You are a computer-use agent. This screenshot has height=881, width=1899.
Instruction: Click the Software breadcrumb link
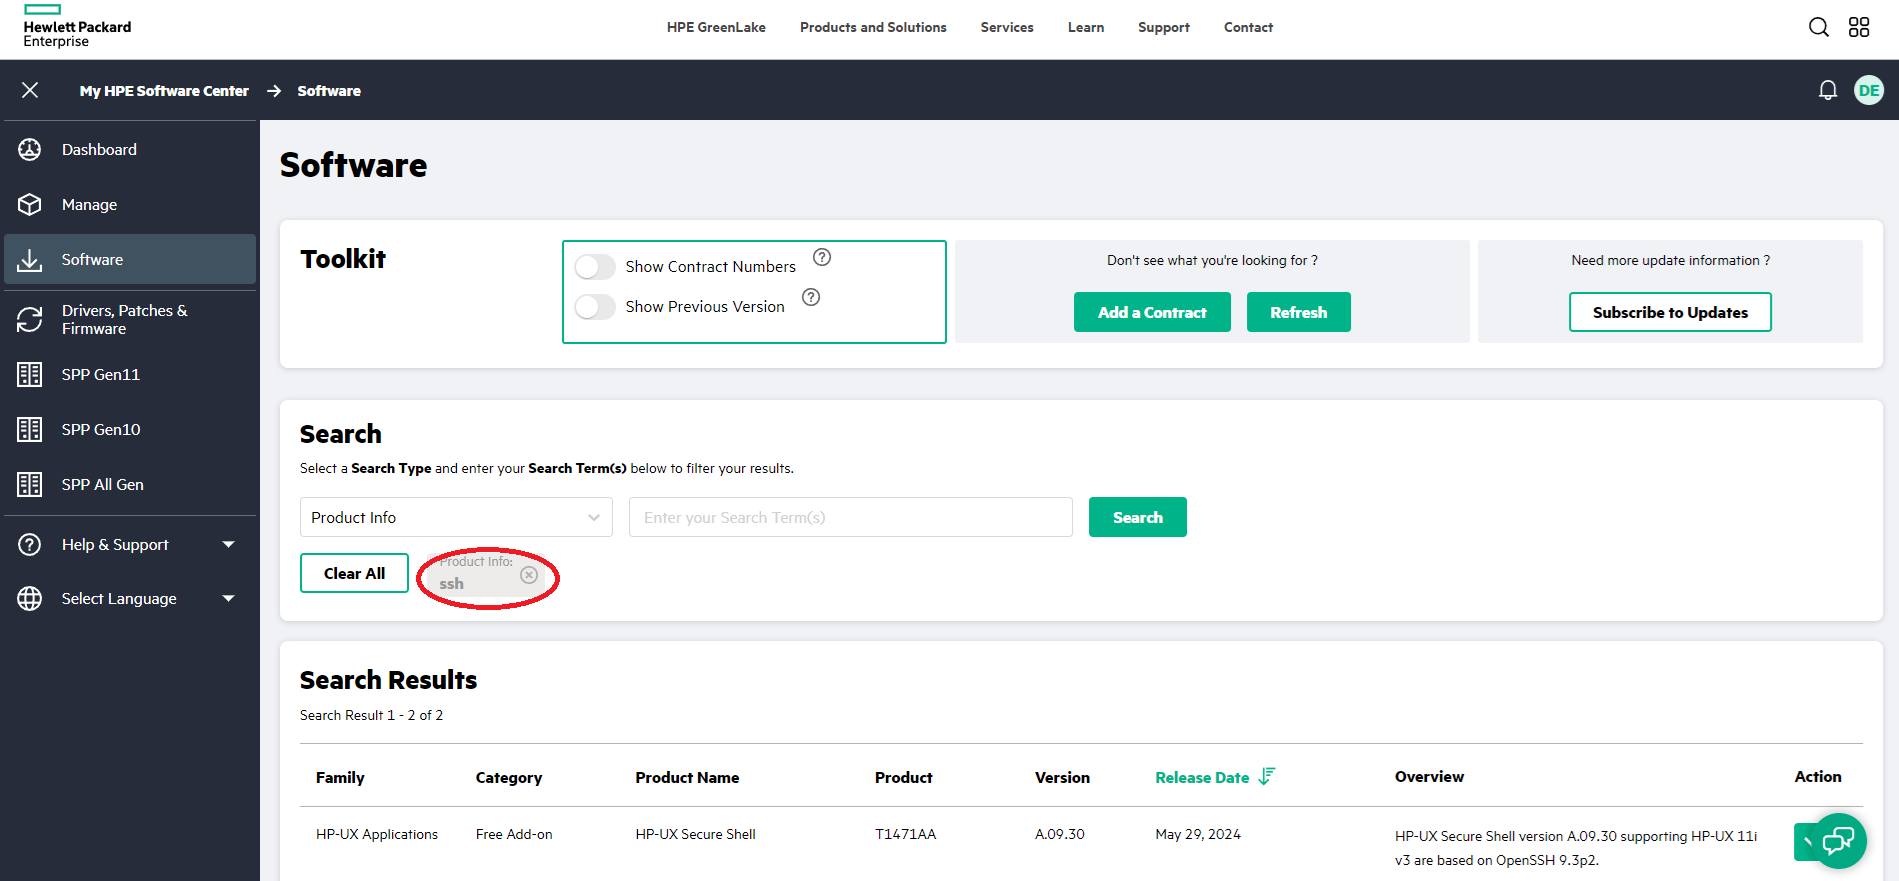click(329, 91)
